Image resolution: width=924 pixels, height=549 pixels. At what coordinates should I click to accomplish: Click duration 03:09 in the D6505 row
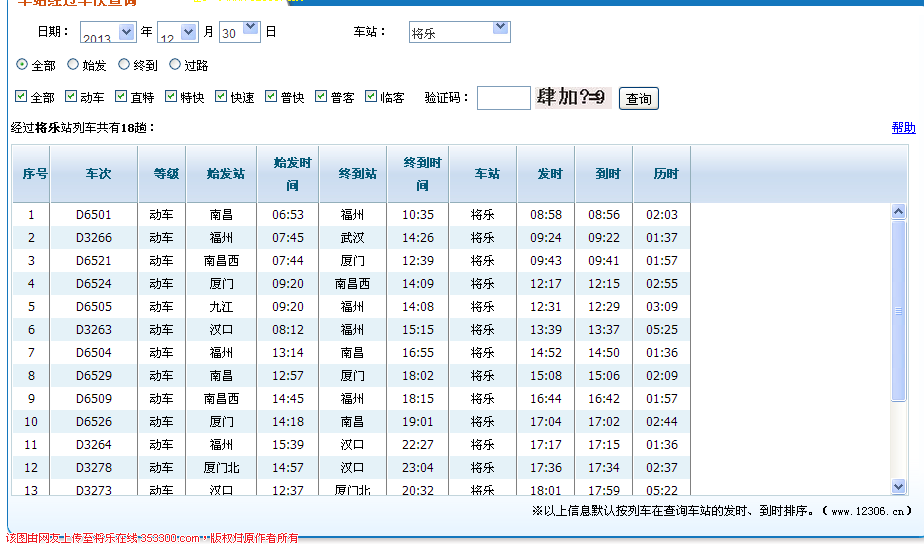[662, 306]
